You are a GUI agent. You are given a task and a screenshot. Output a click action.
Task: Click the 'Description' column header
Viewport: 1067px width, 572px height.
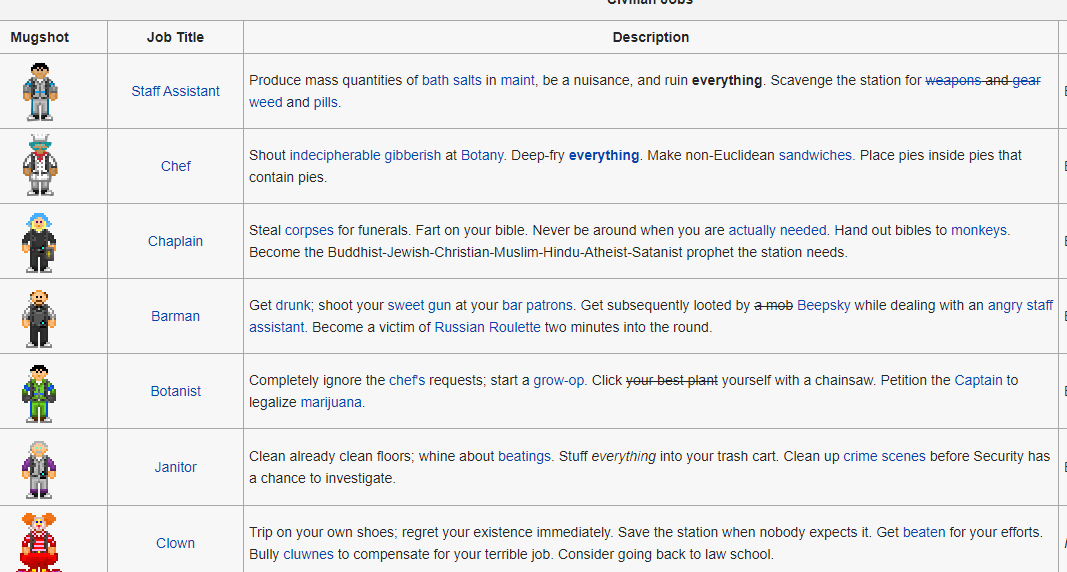(651, 37)
